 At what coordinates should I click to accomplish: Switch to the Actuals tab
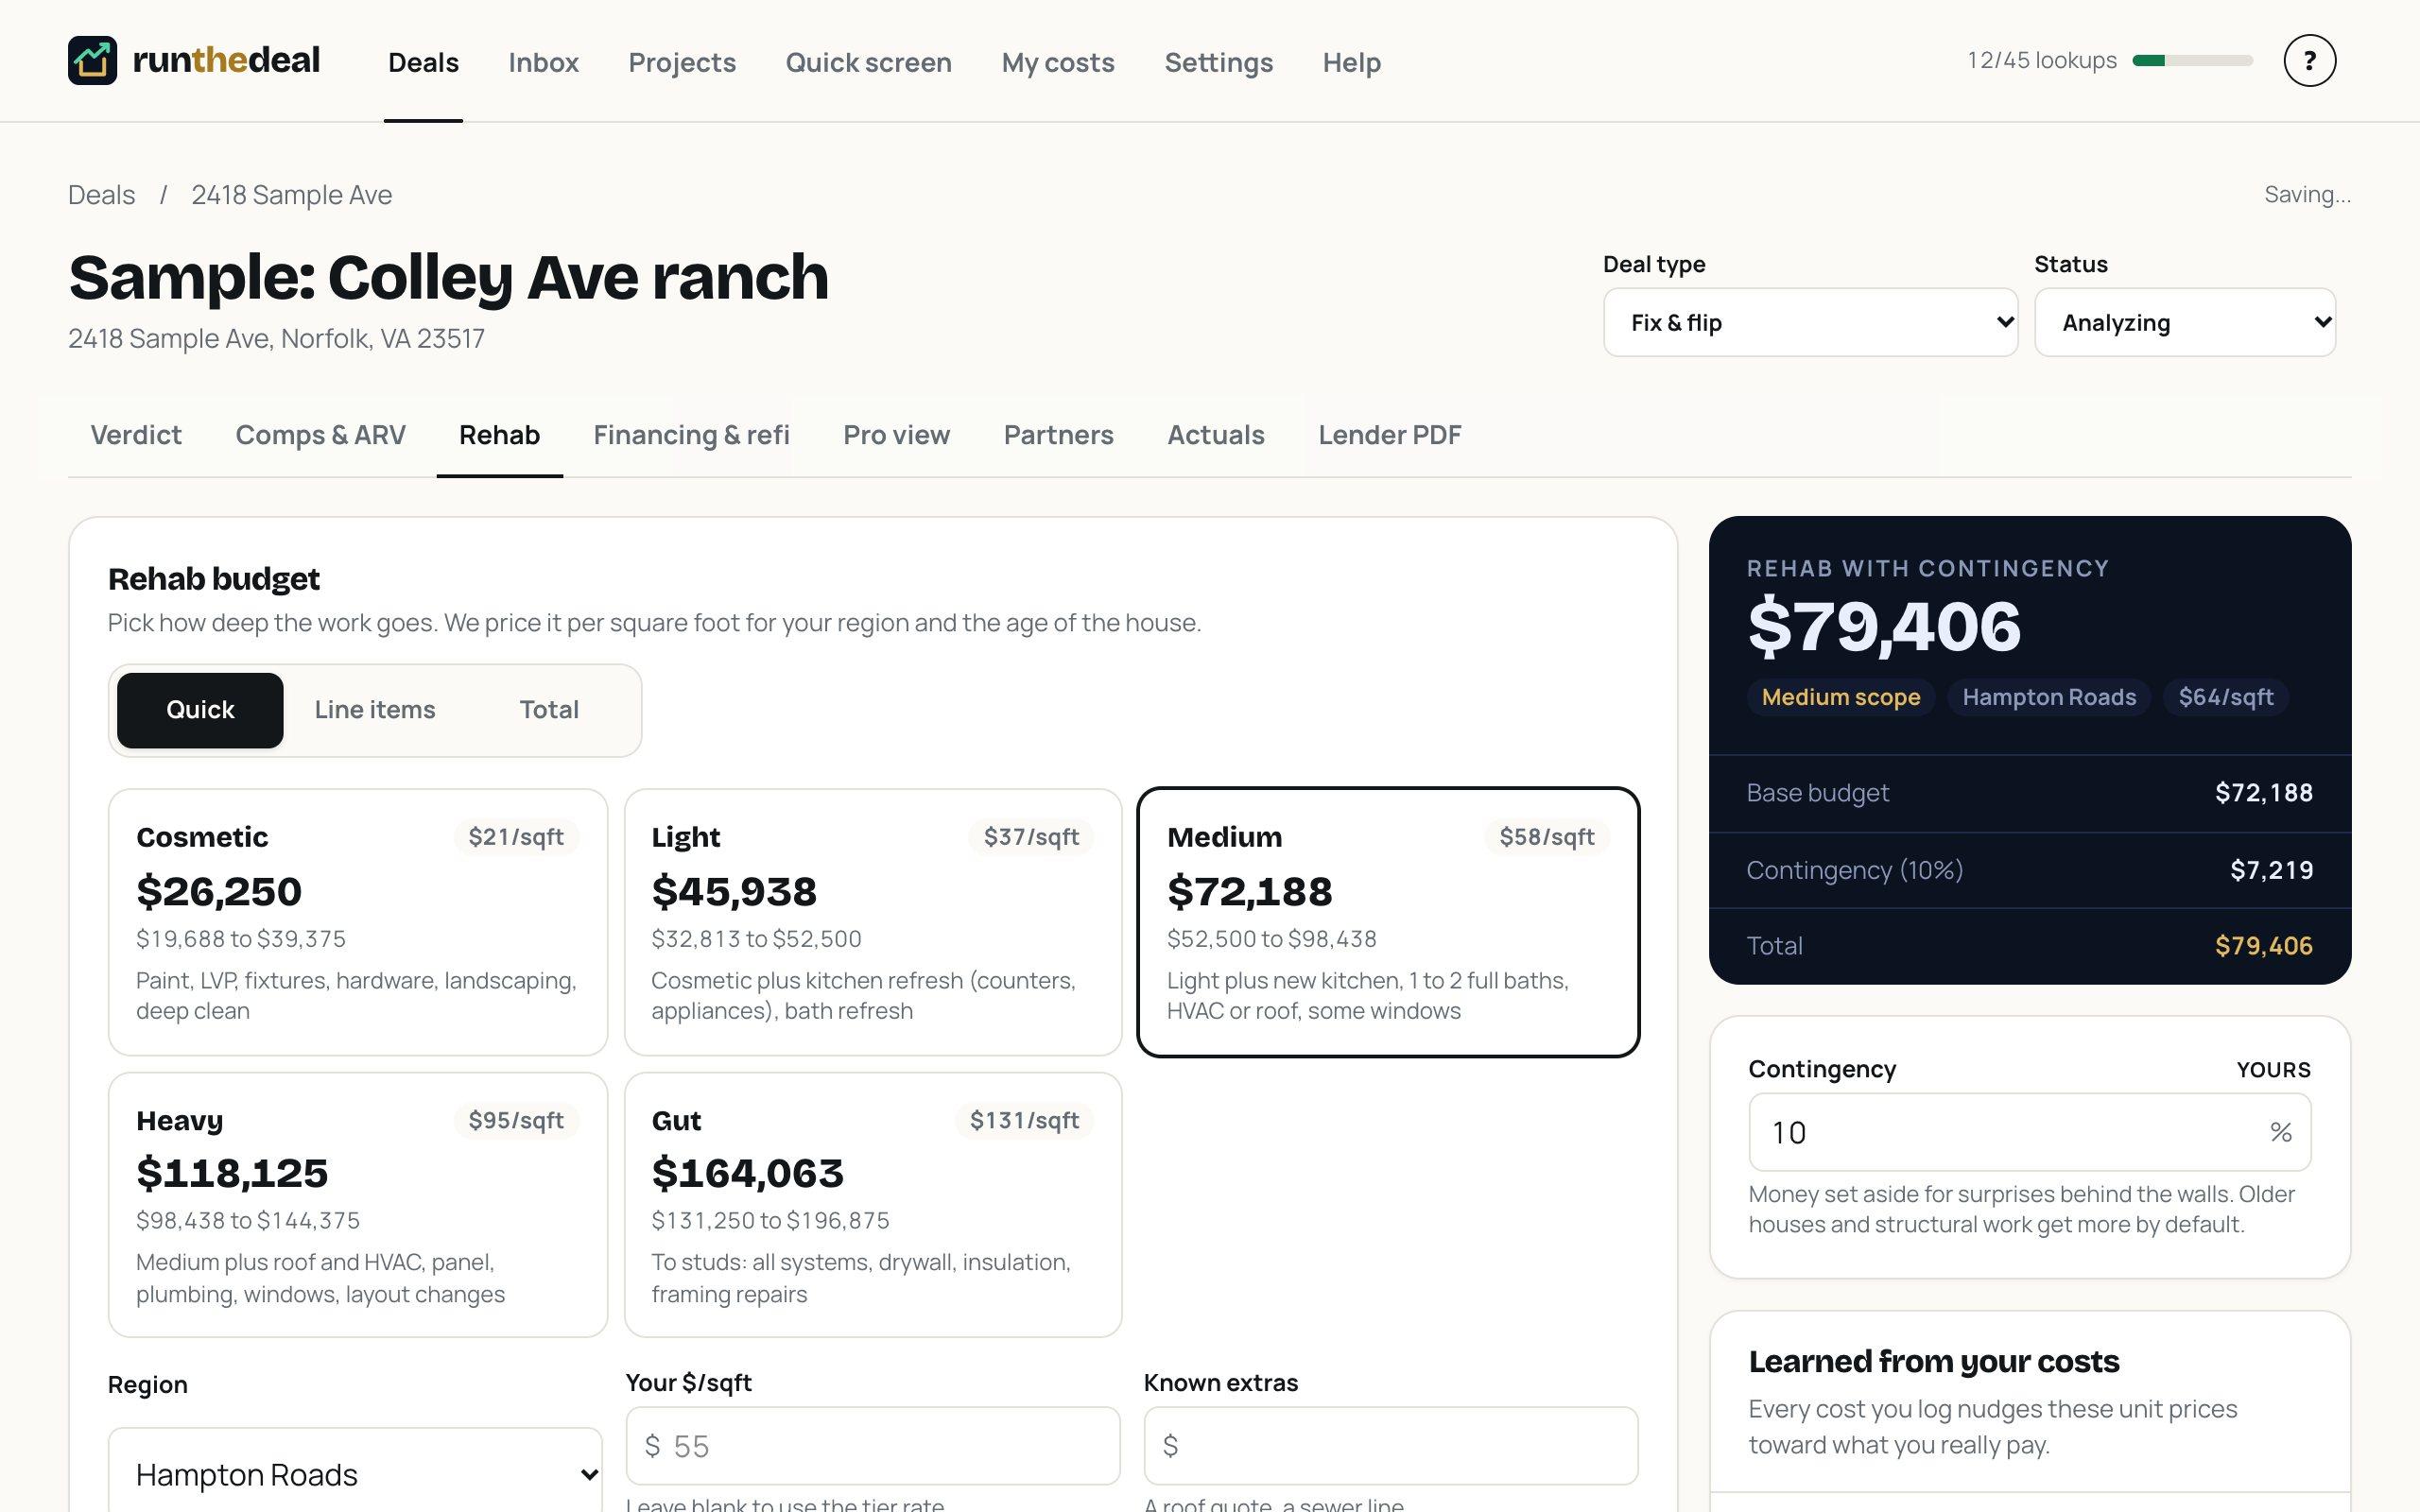[1215, 435]
